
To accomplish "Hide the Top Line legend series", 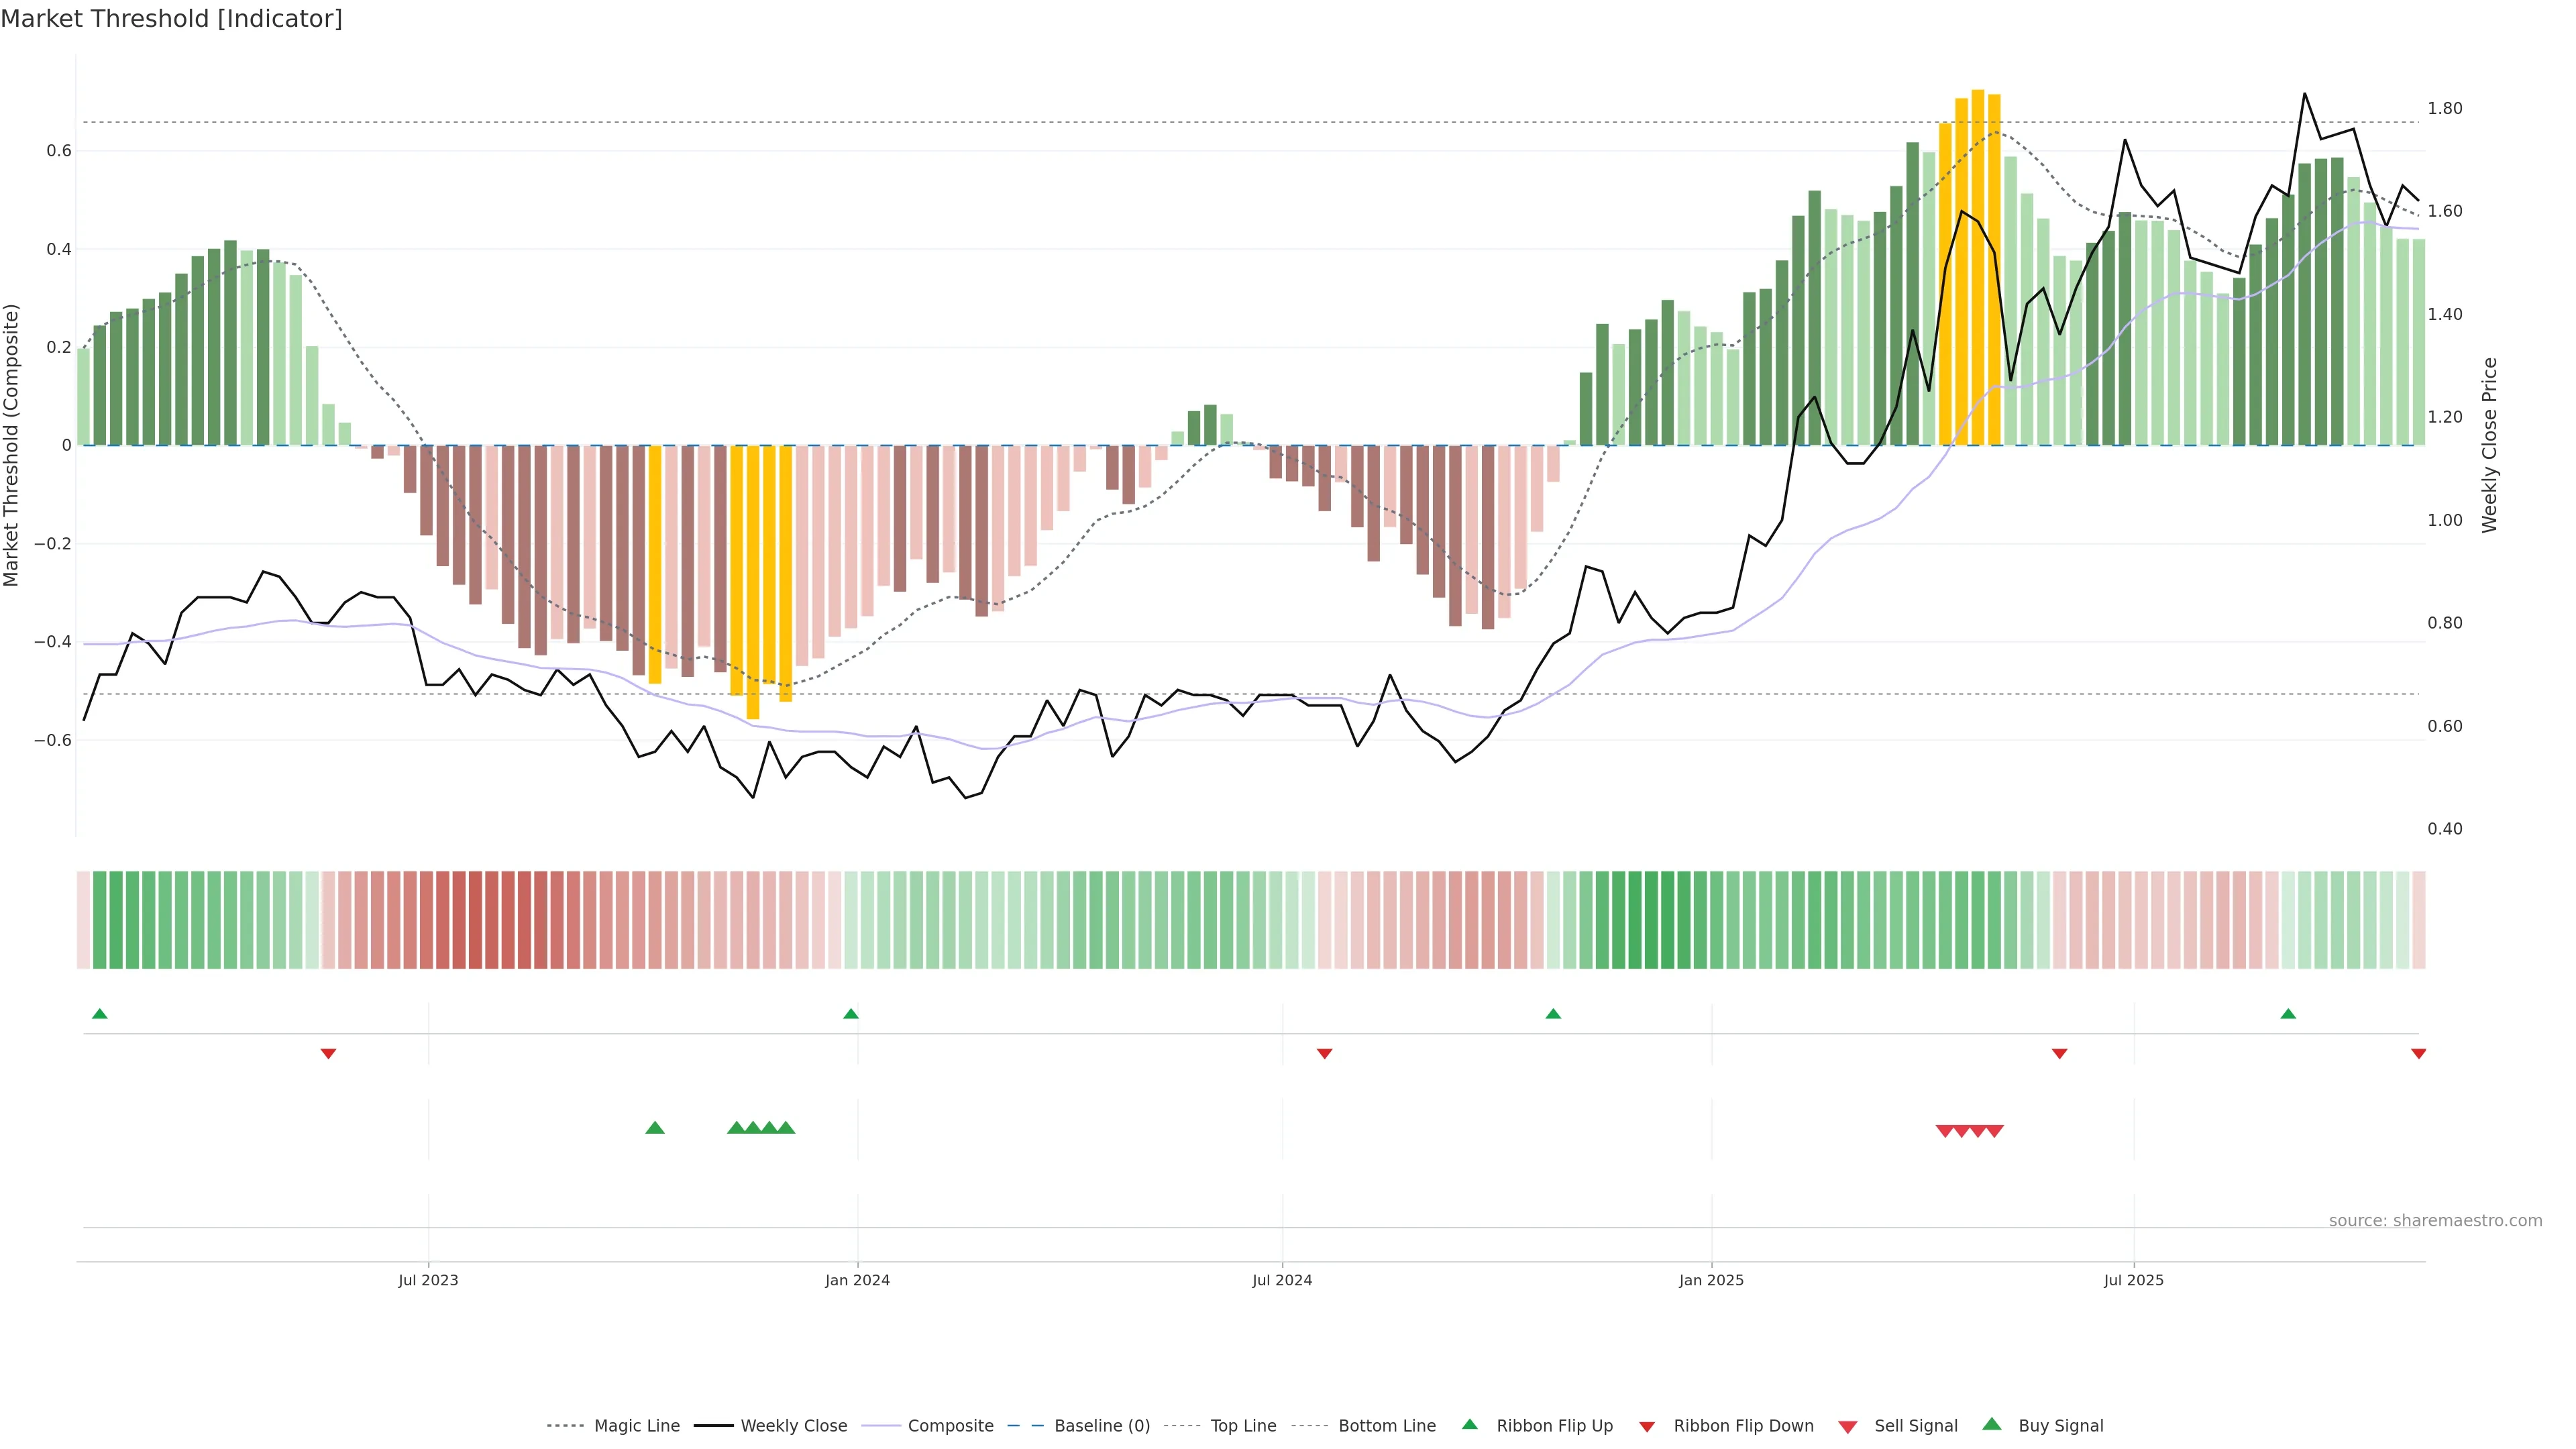I will (x=1243, y=1426).
